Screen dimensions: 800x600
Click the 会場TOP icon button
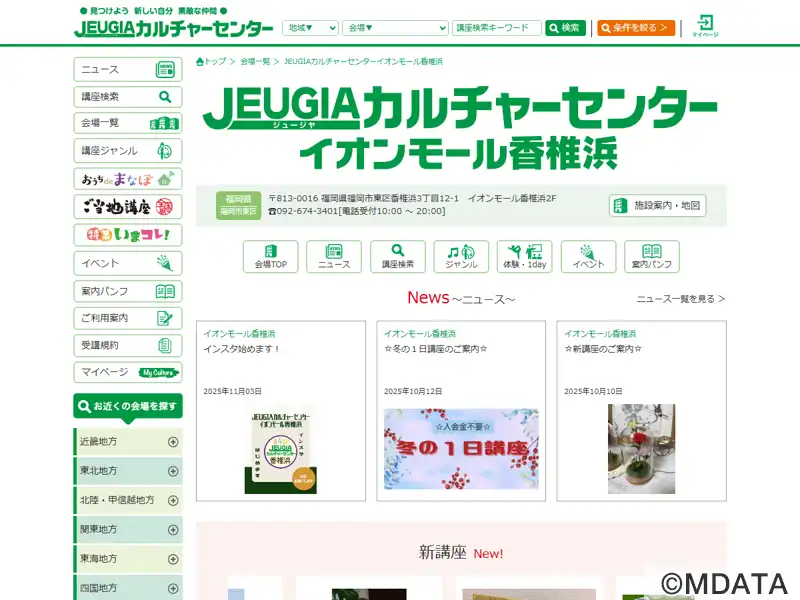point(270,257)
